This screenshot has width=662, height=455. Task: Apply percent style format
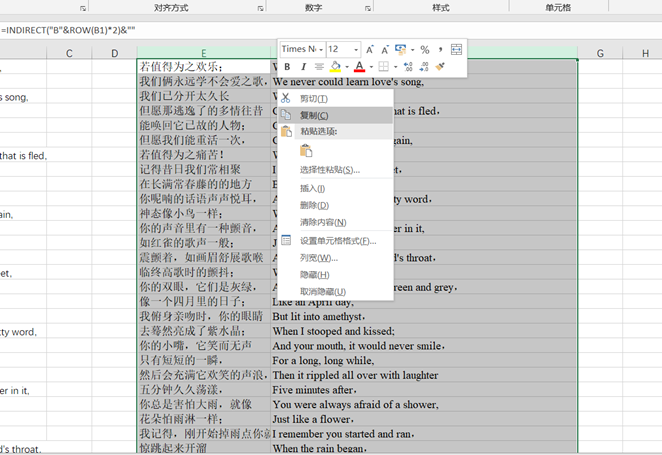coord(425,50)
